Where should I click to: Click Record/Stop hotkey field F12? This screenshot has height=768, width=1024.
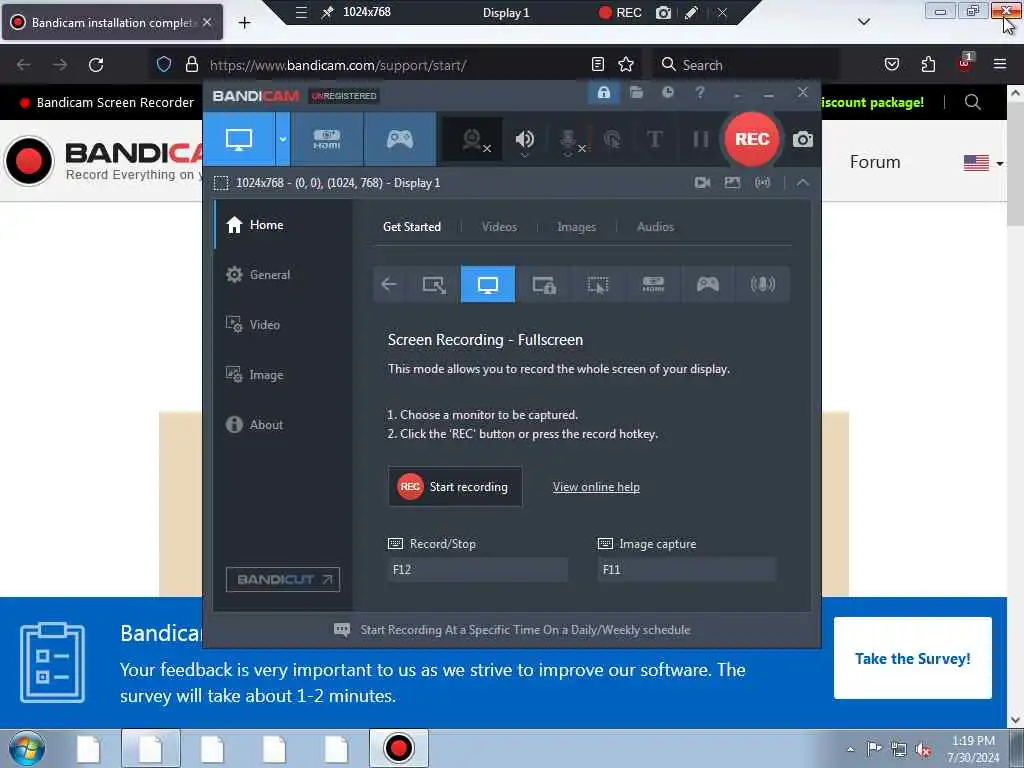[478, 569]
